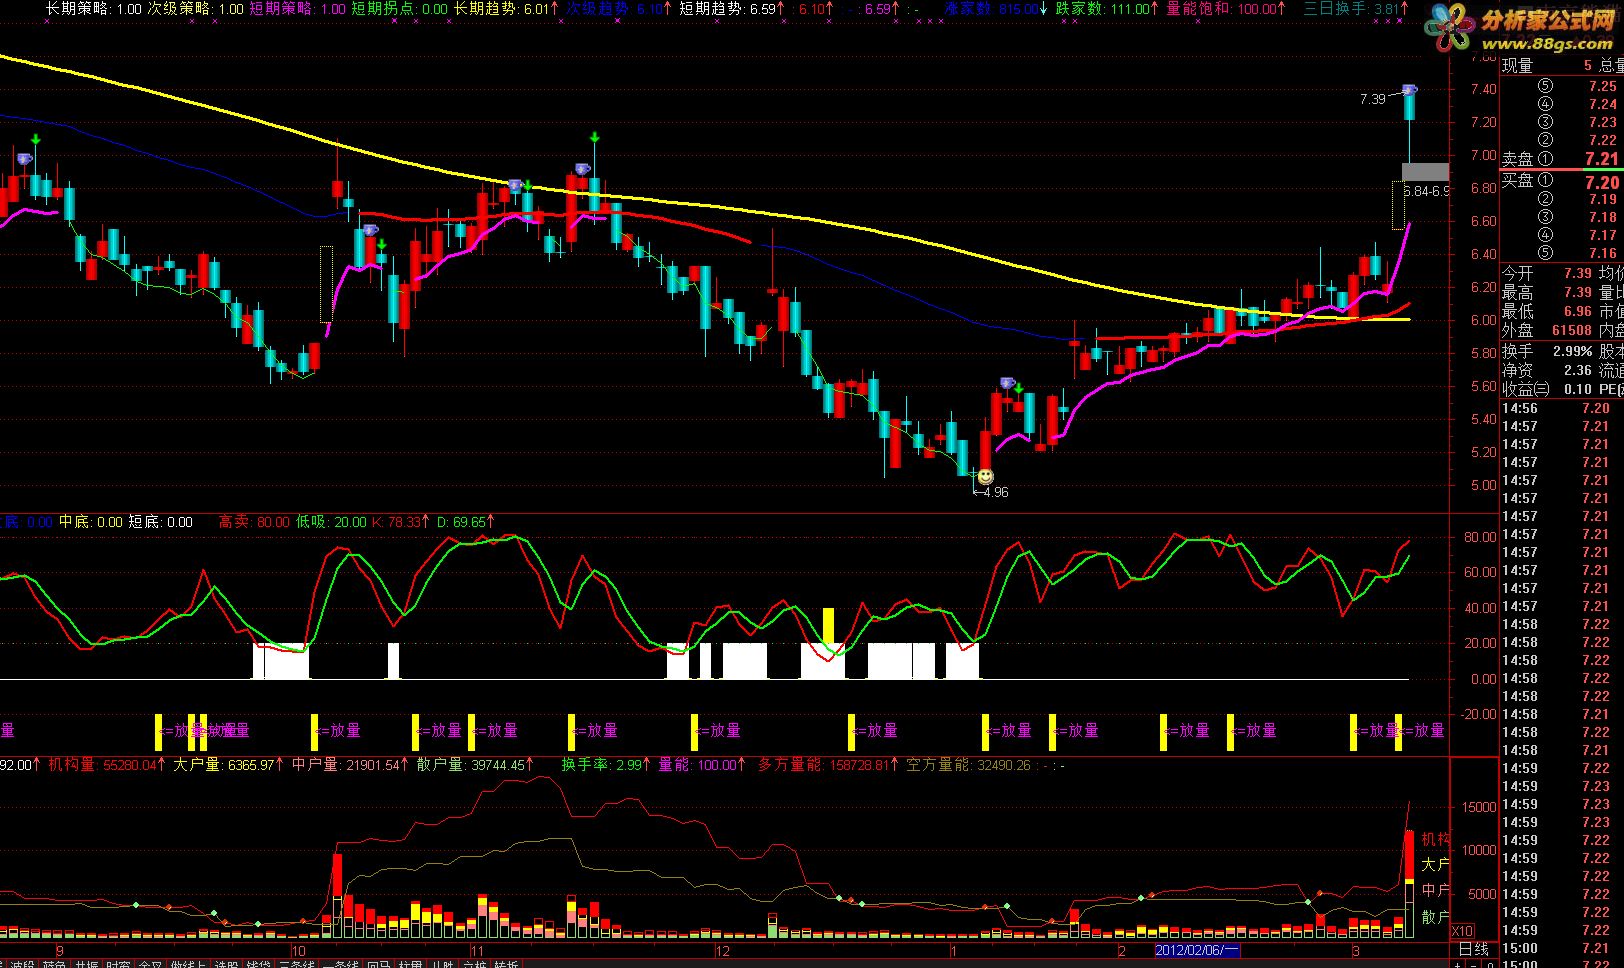Click the signal cup icon atop the 7.39 candle
This screenshot has width=1624, height=968.
[x=1409, y=90]
